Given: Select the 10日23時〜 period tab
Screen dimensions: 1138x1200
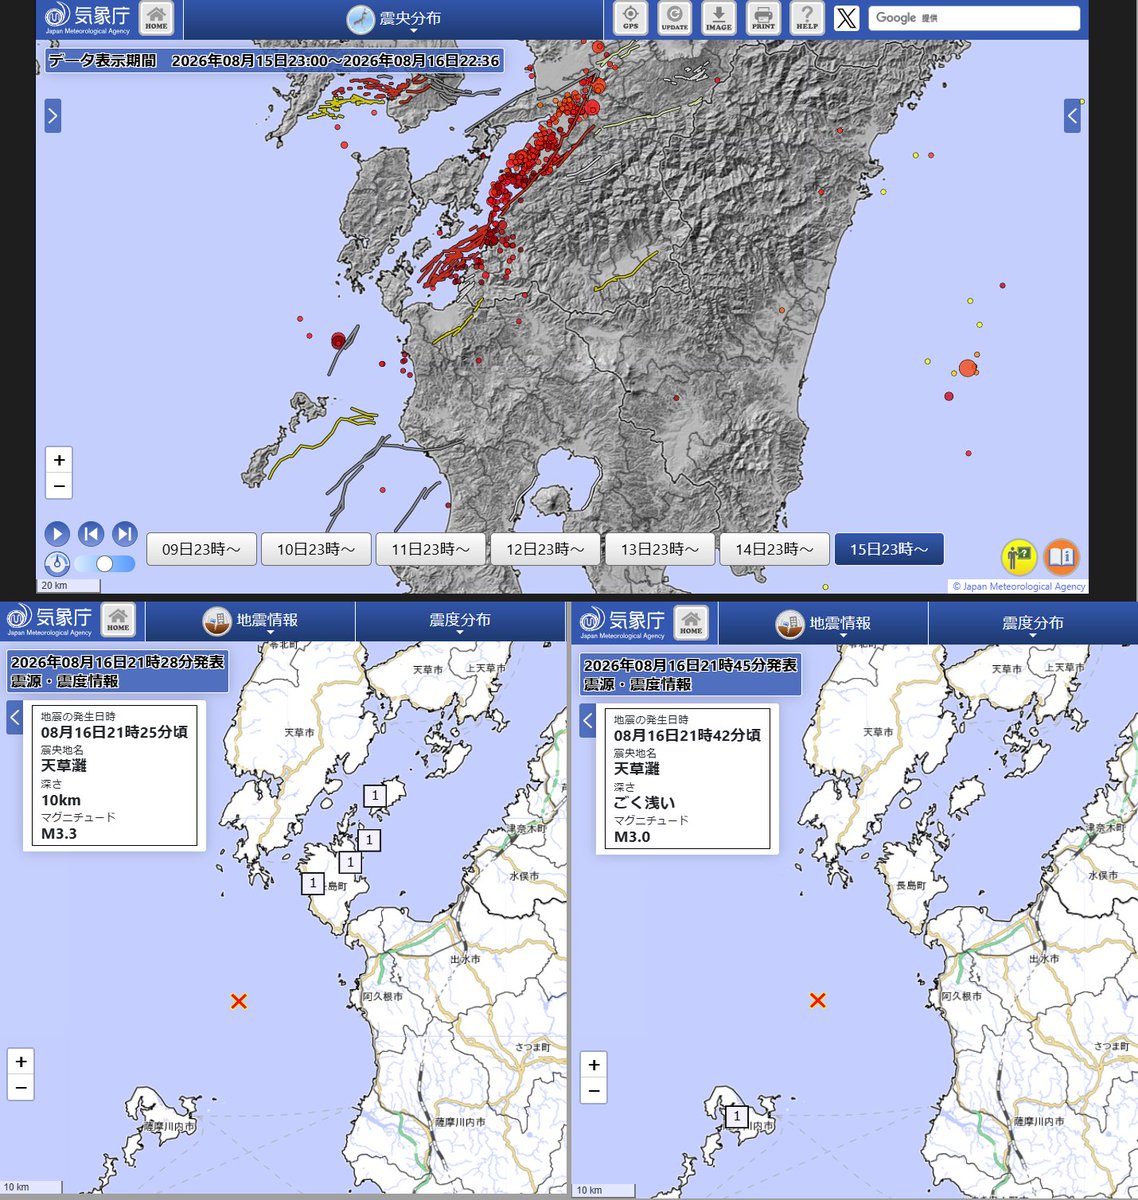Looking at the screenshot, I should (316, 549).
